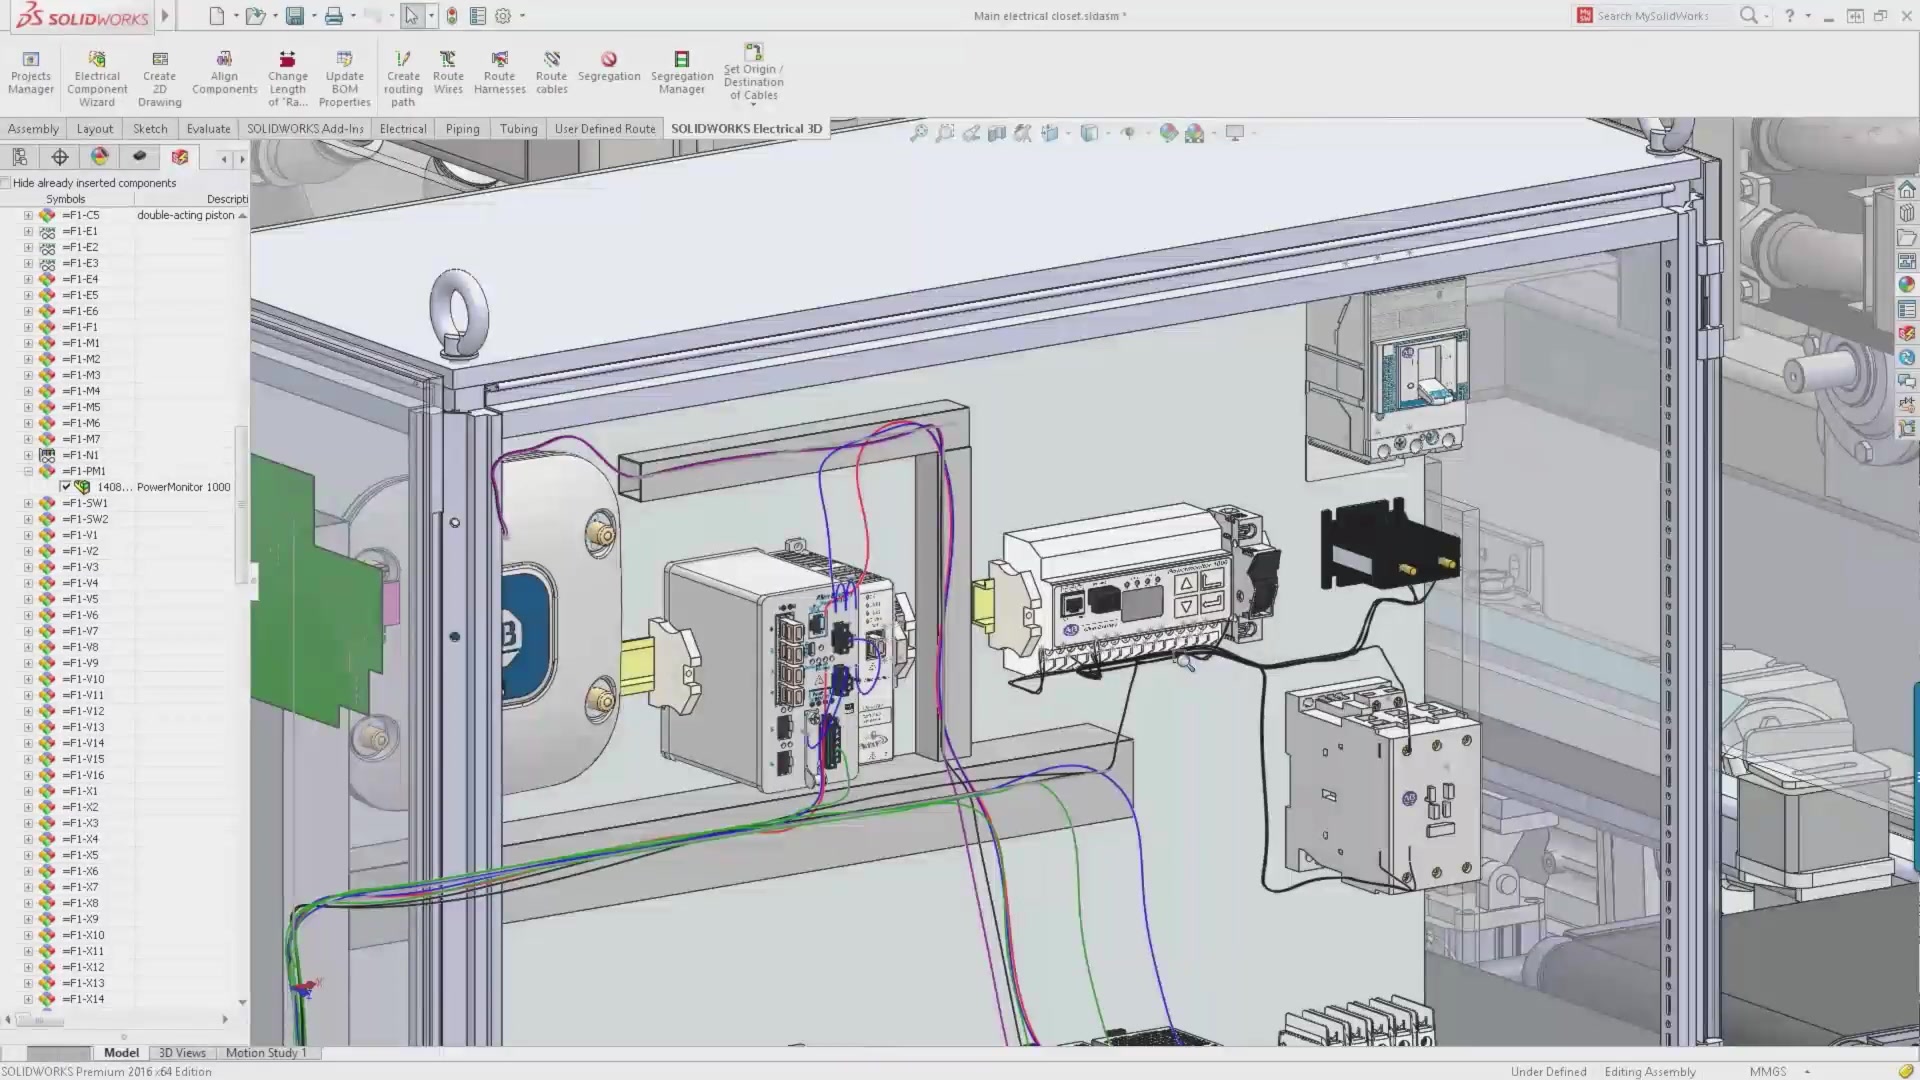Image resolution: width=1920 pixels, height=1080 pixels.
Task: Click the Create routing path button
Action: (x=404, y=73)
